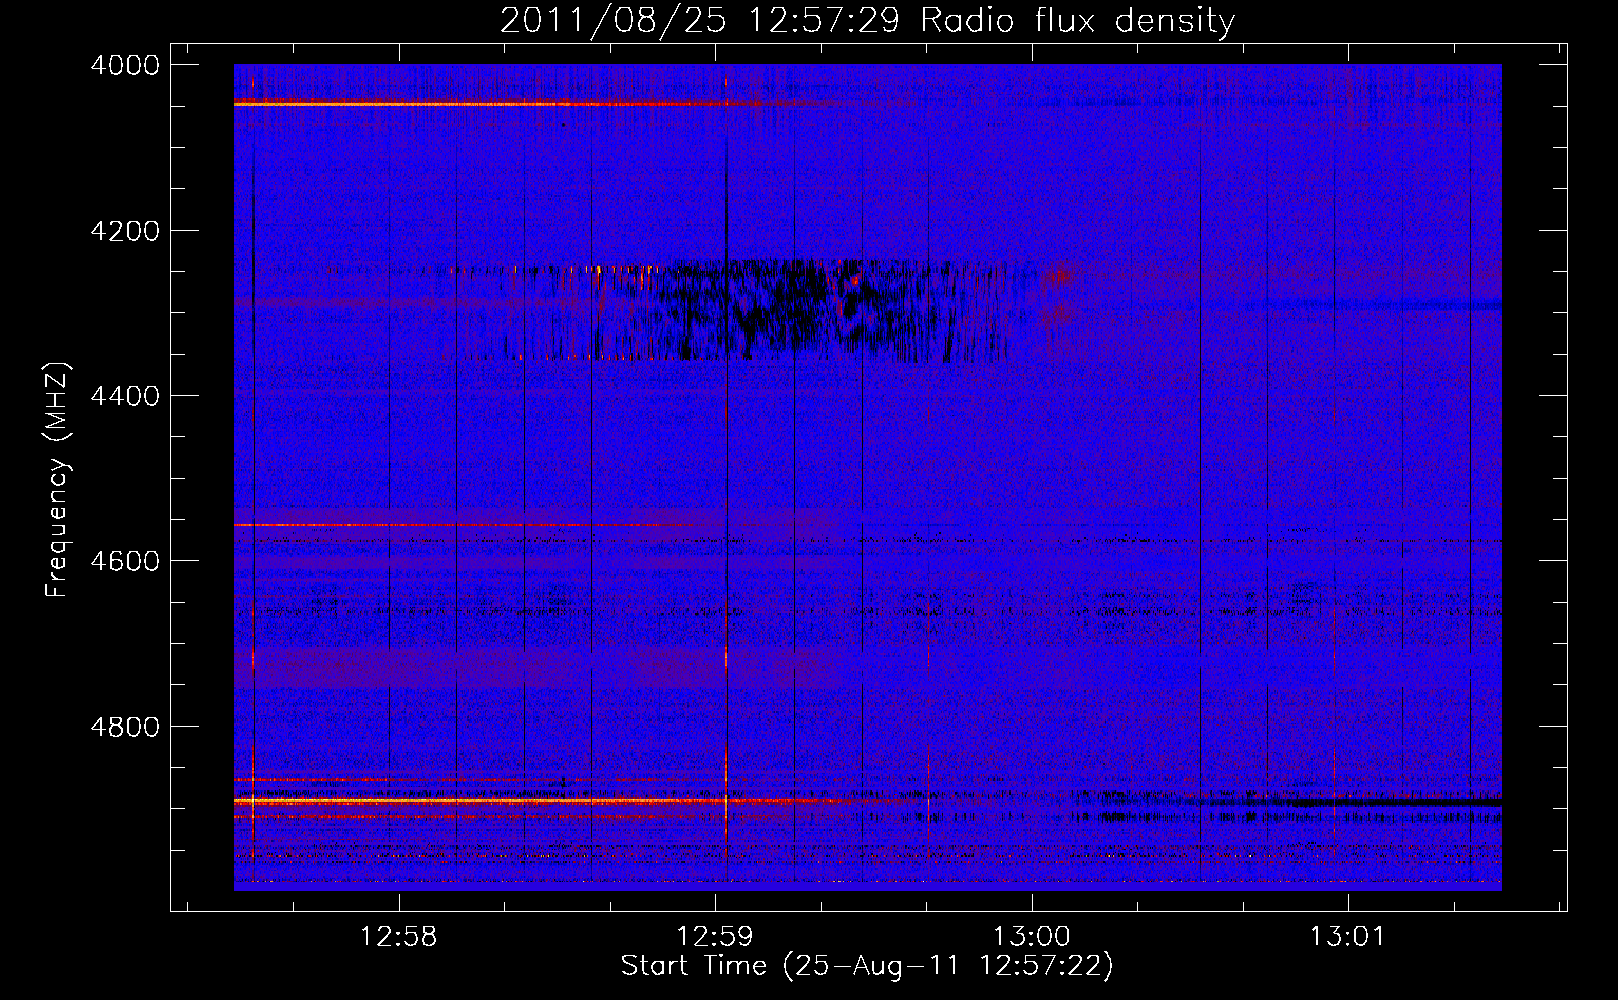Click the 12:58 time tick label

click(399, 937)
